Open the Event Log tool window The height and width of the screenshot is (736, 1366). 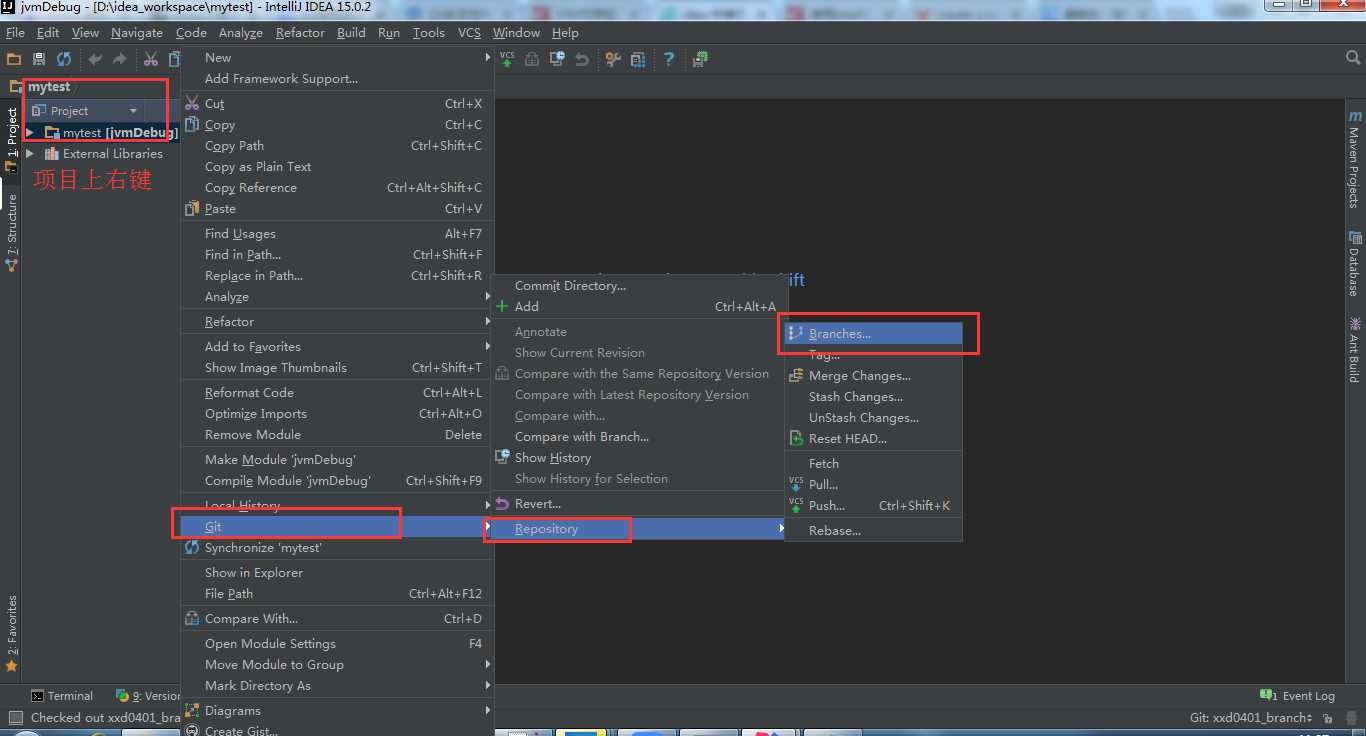[1298, 696]
